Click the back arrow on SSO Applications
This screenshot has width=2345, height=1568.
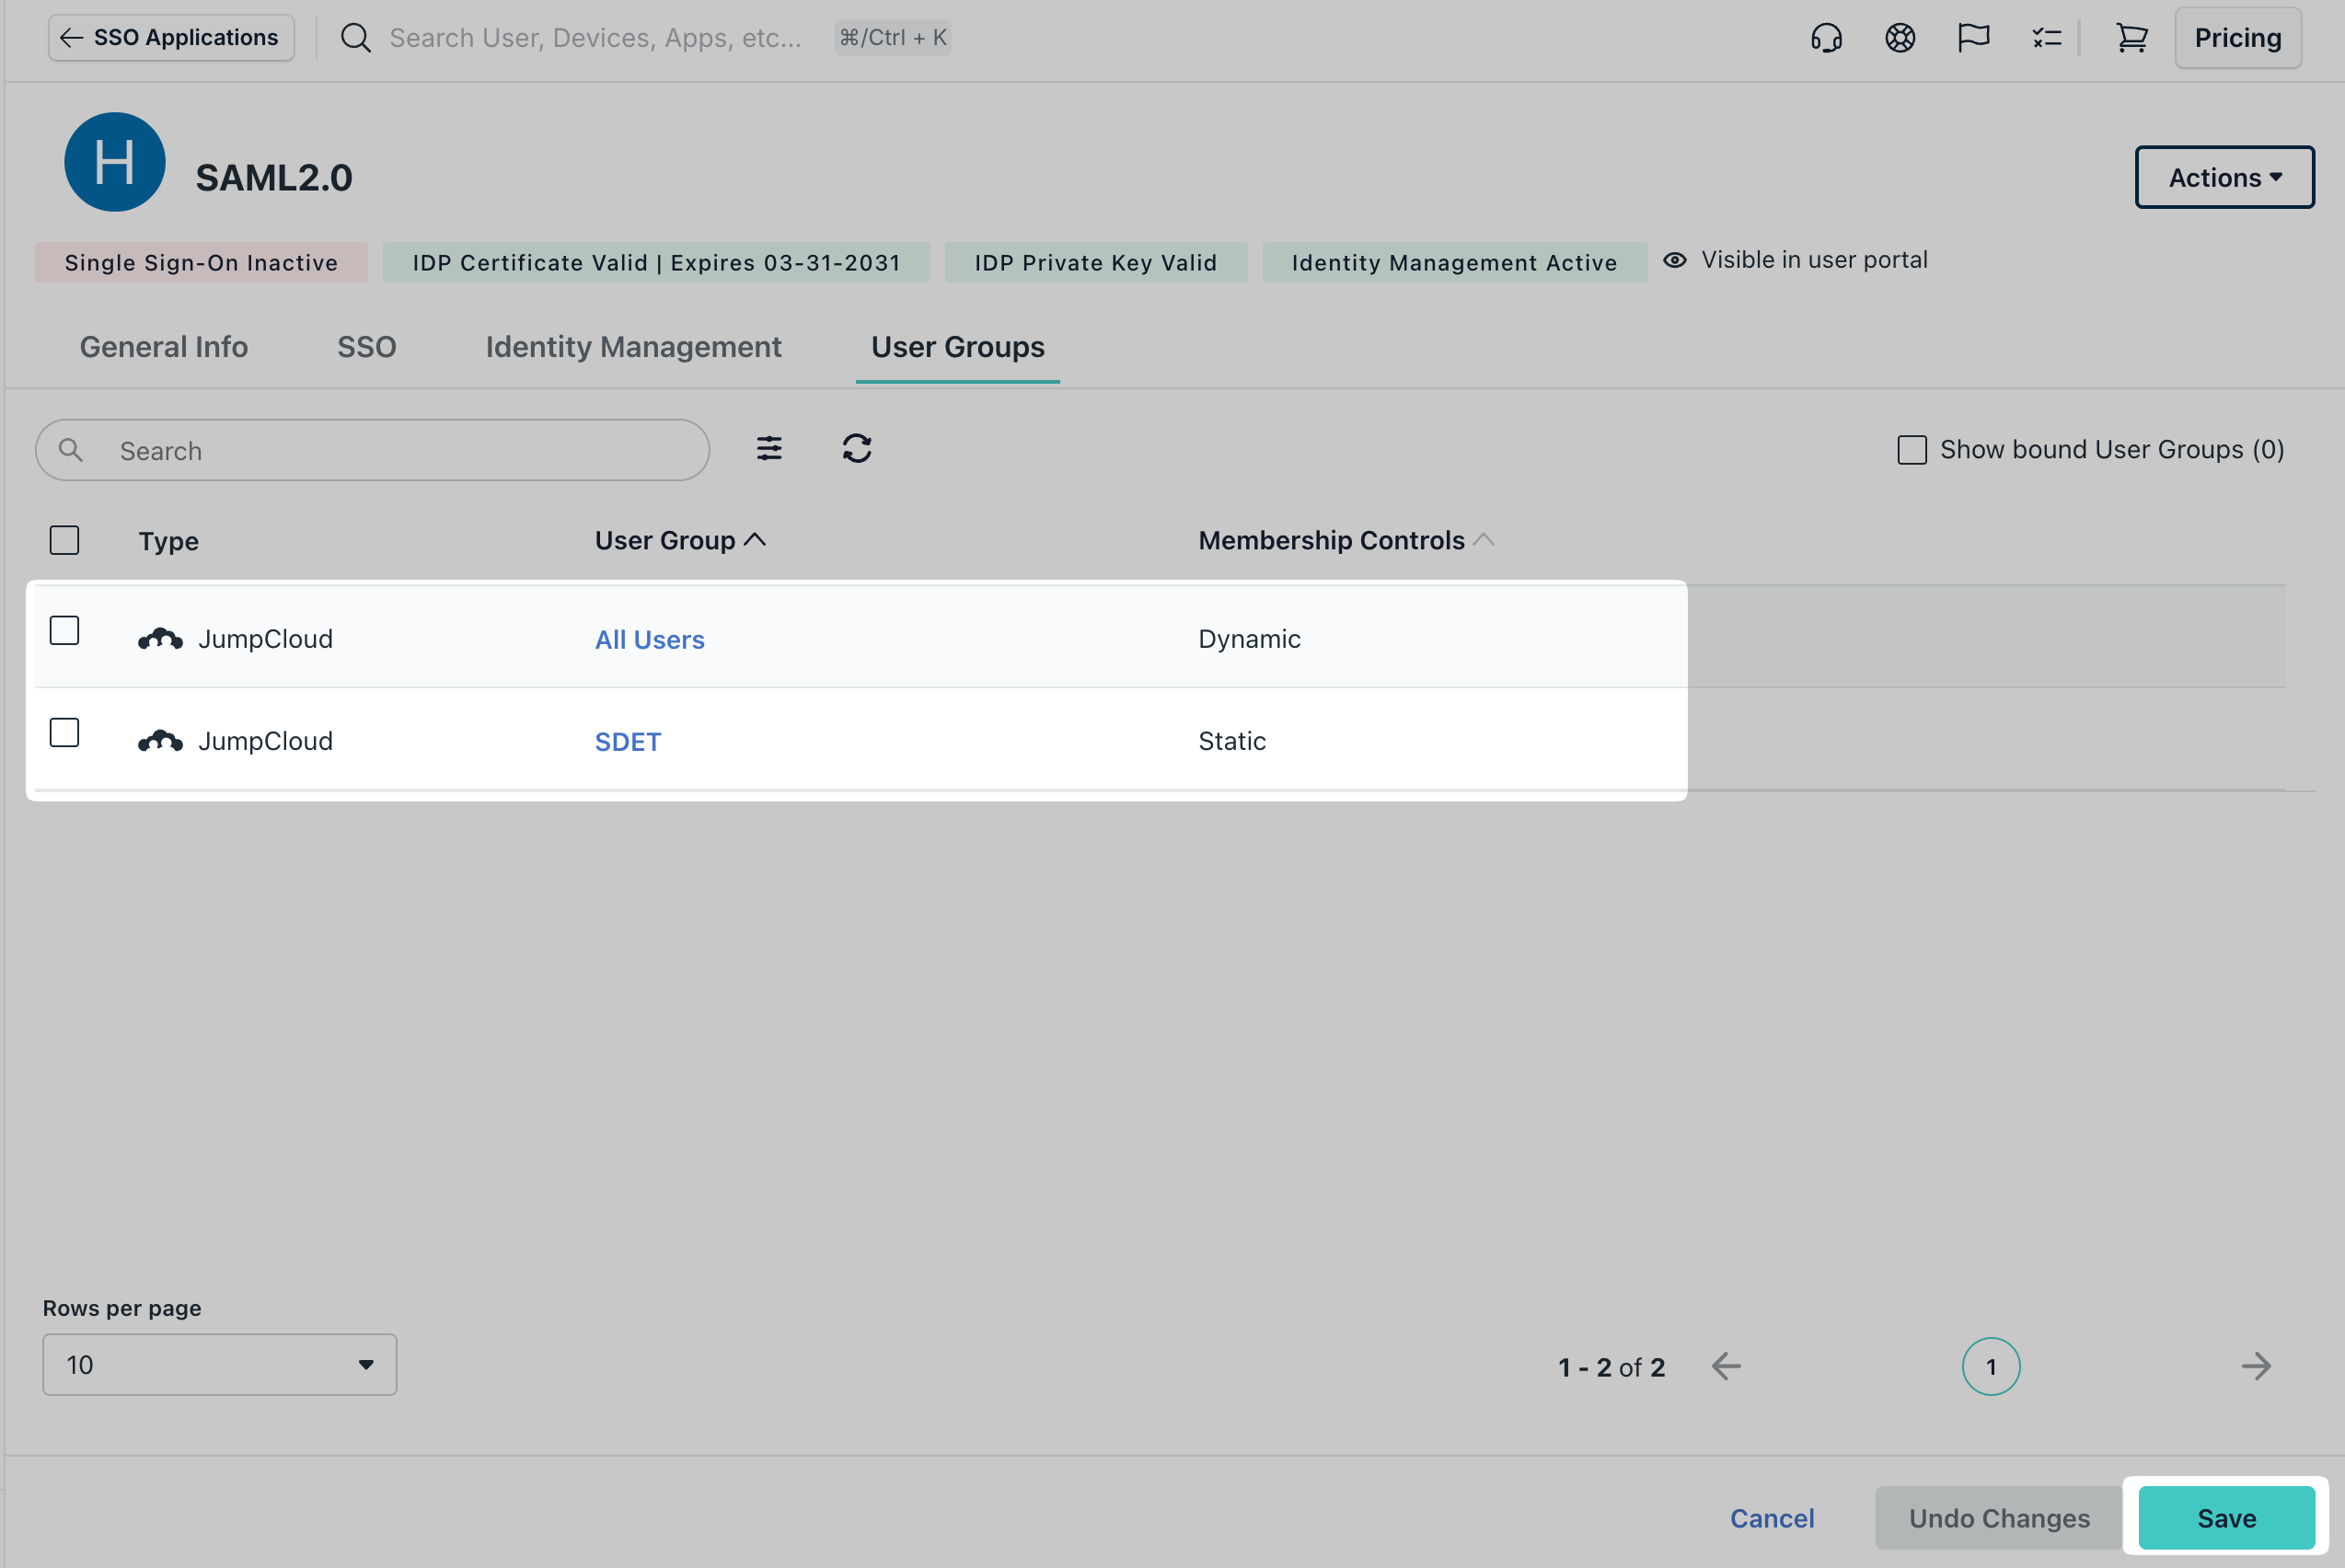70,37
